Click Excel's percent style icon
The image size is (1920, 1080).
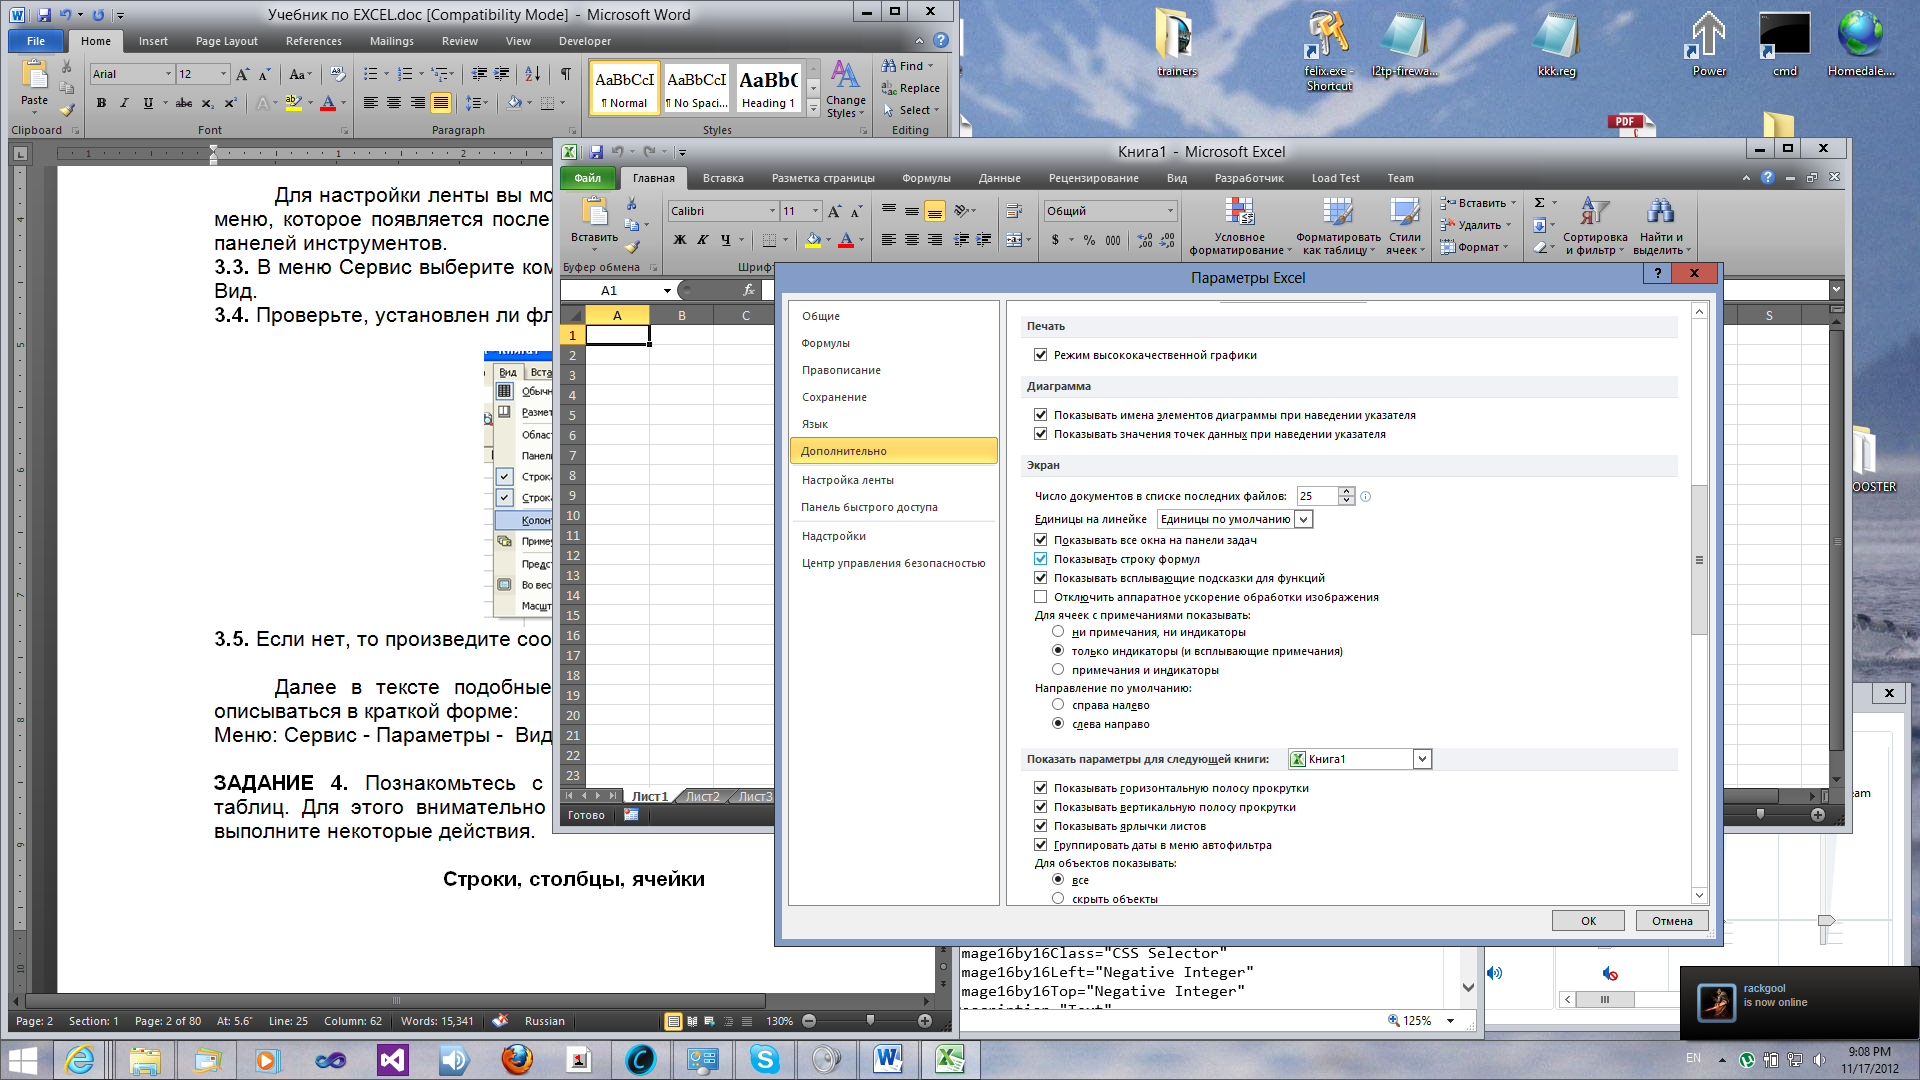pos(1089,240)
